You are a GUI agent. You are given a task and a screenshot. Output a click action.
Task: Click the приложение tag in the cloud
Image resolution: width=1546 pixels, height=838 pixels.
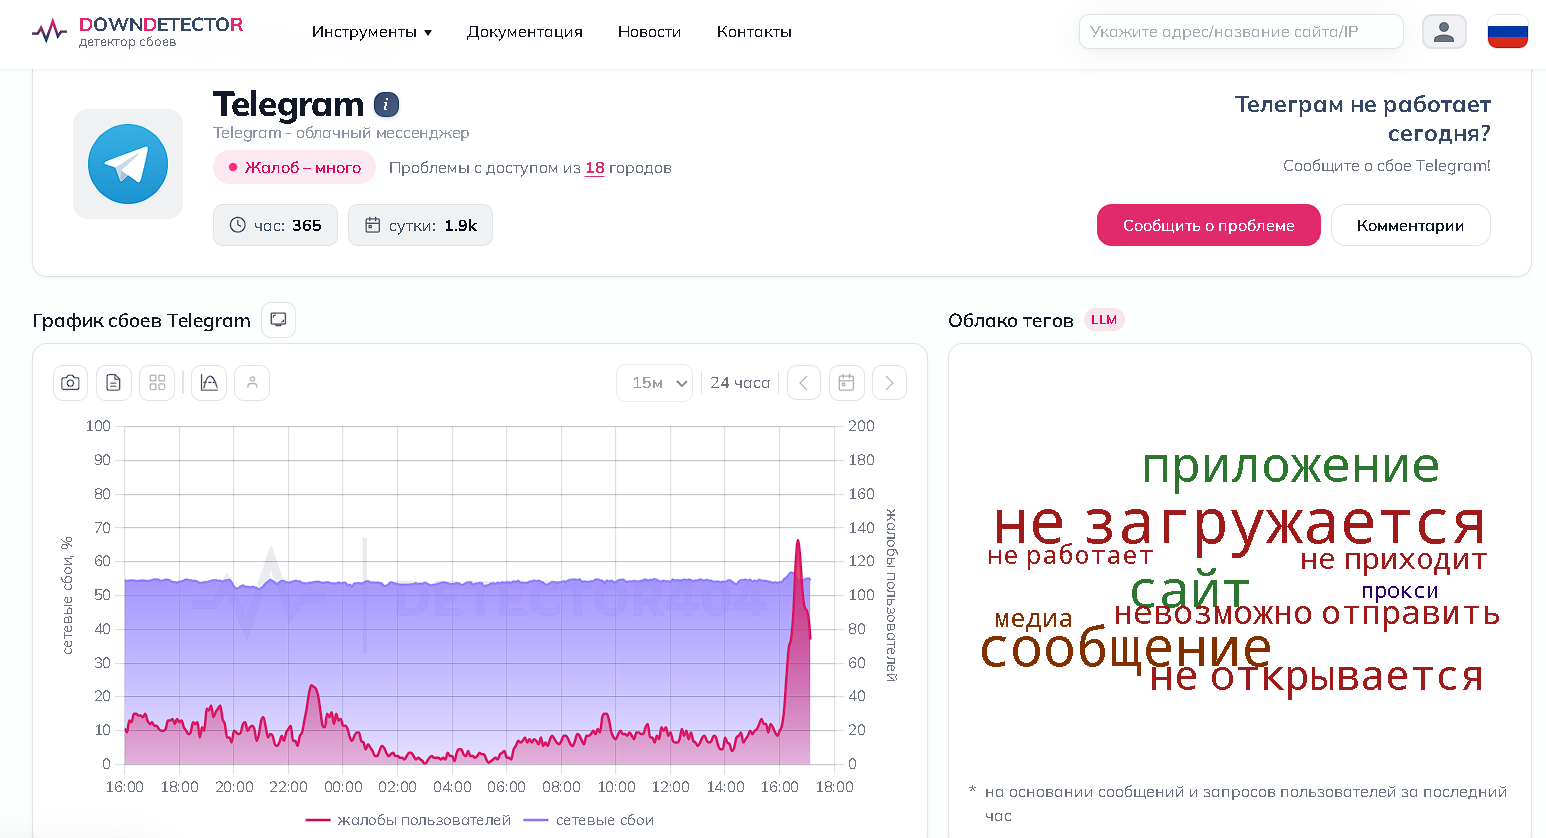(1290, 467)
